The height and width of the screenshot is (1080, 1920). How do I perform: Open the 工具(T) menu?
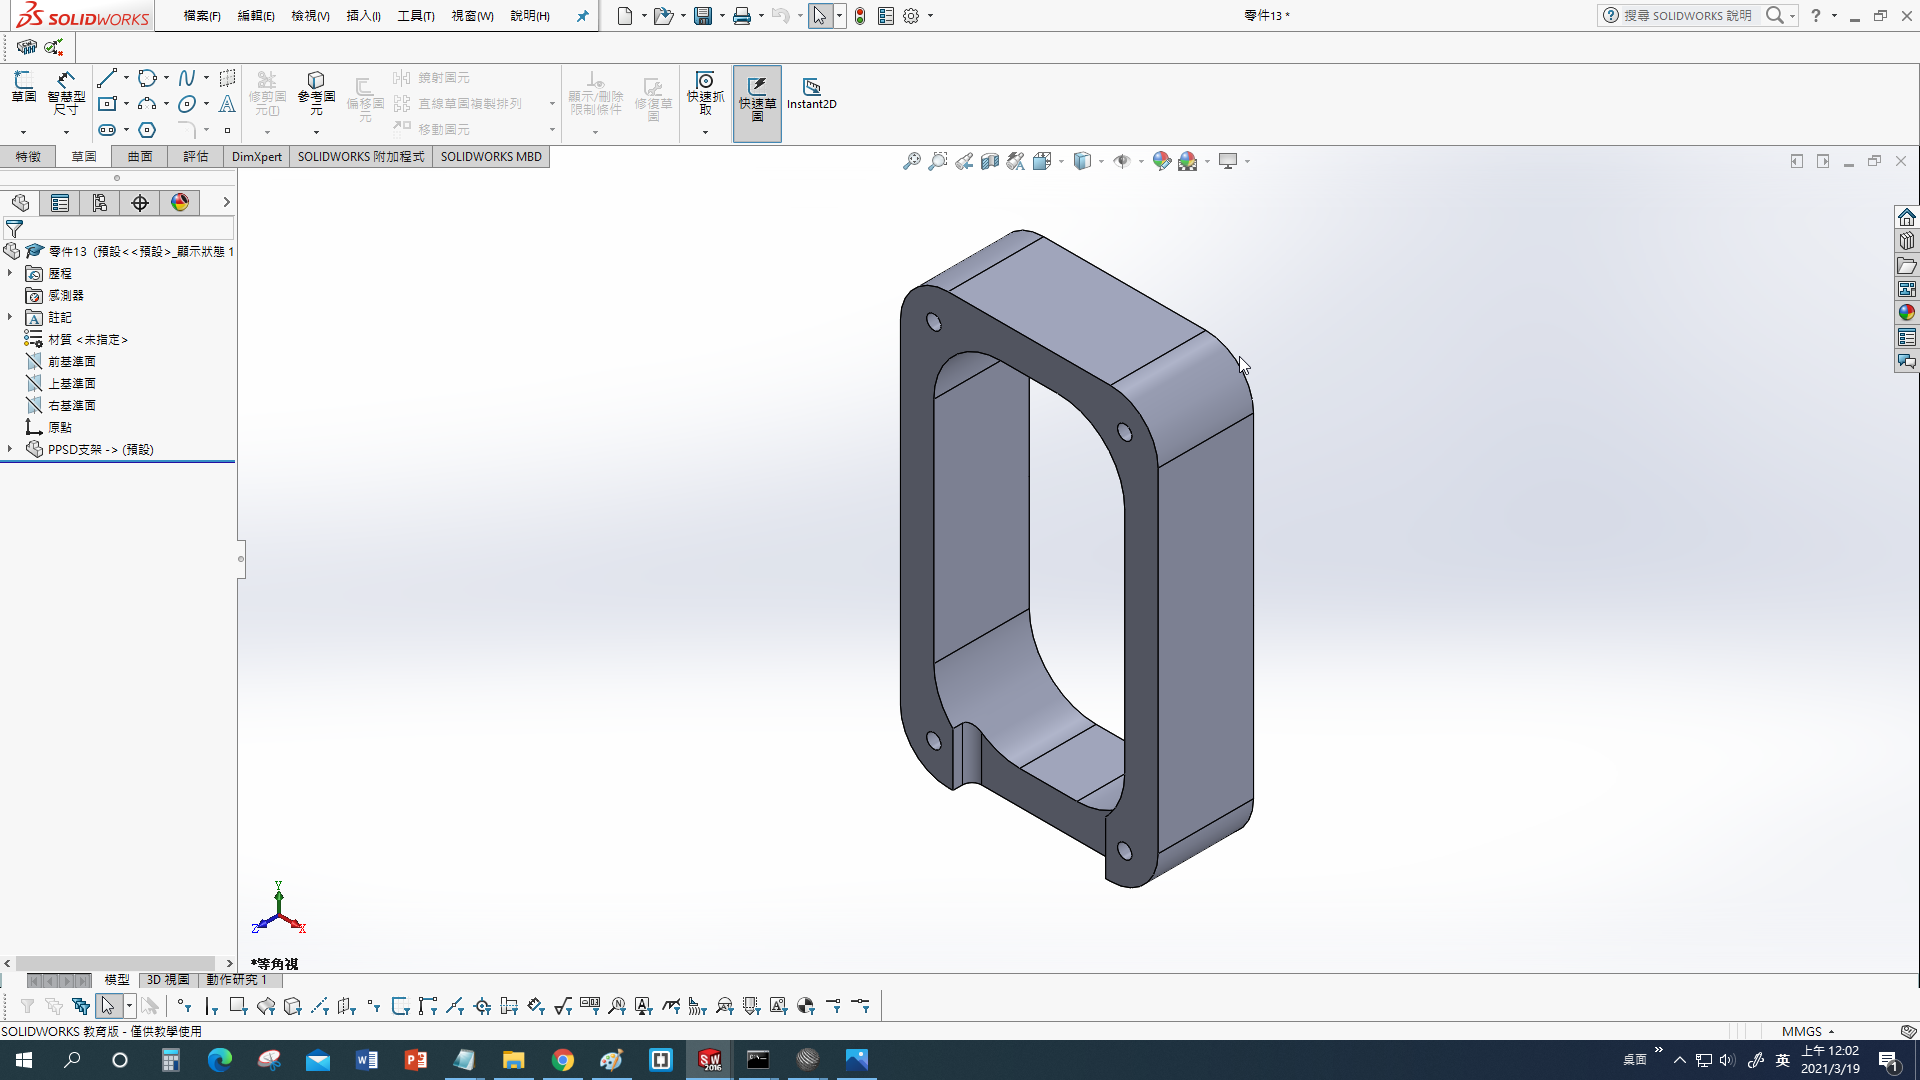[x=416, y=16]
